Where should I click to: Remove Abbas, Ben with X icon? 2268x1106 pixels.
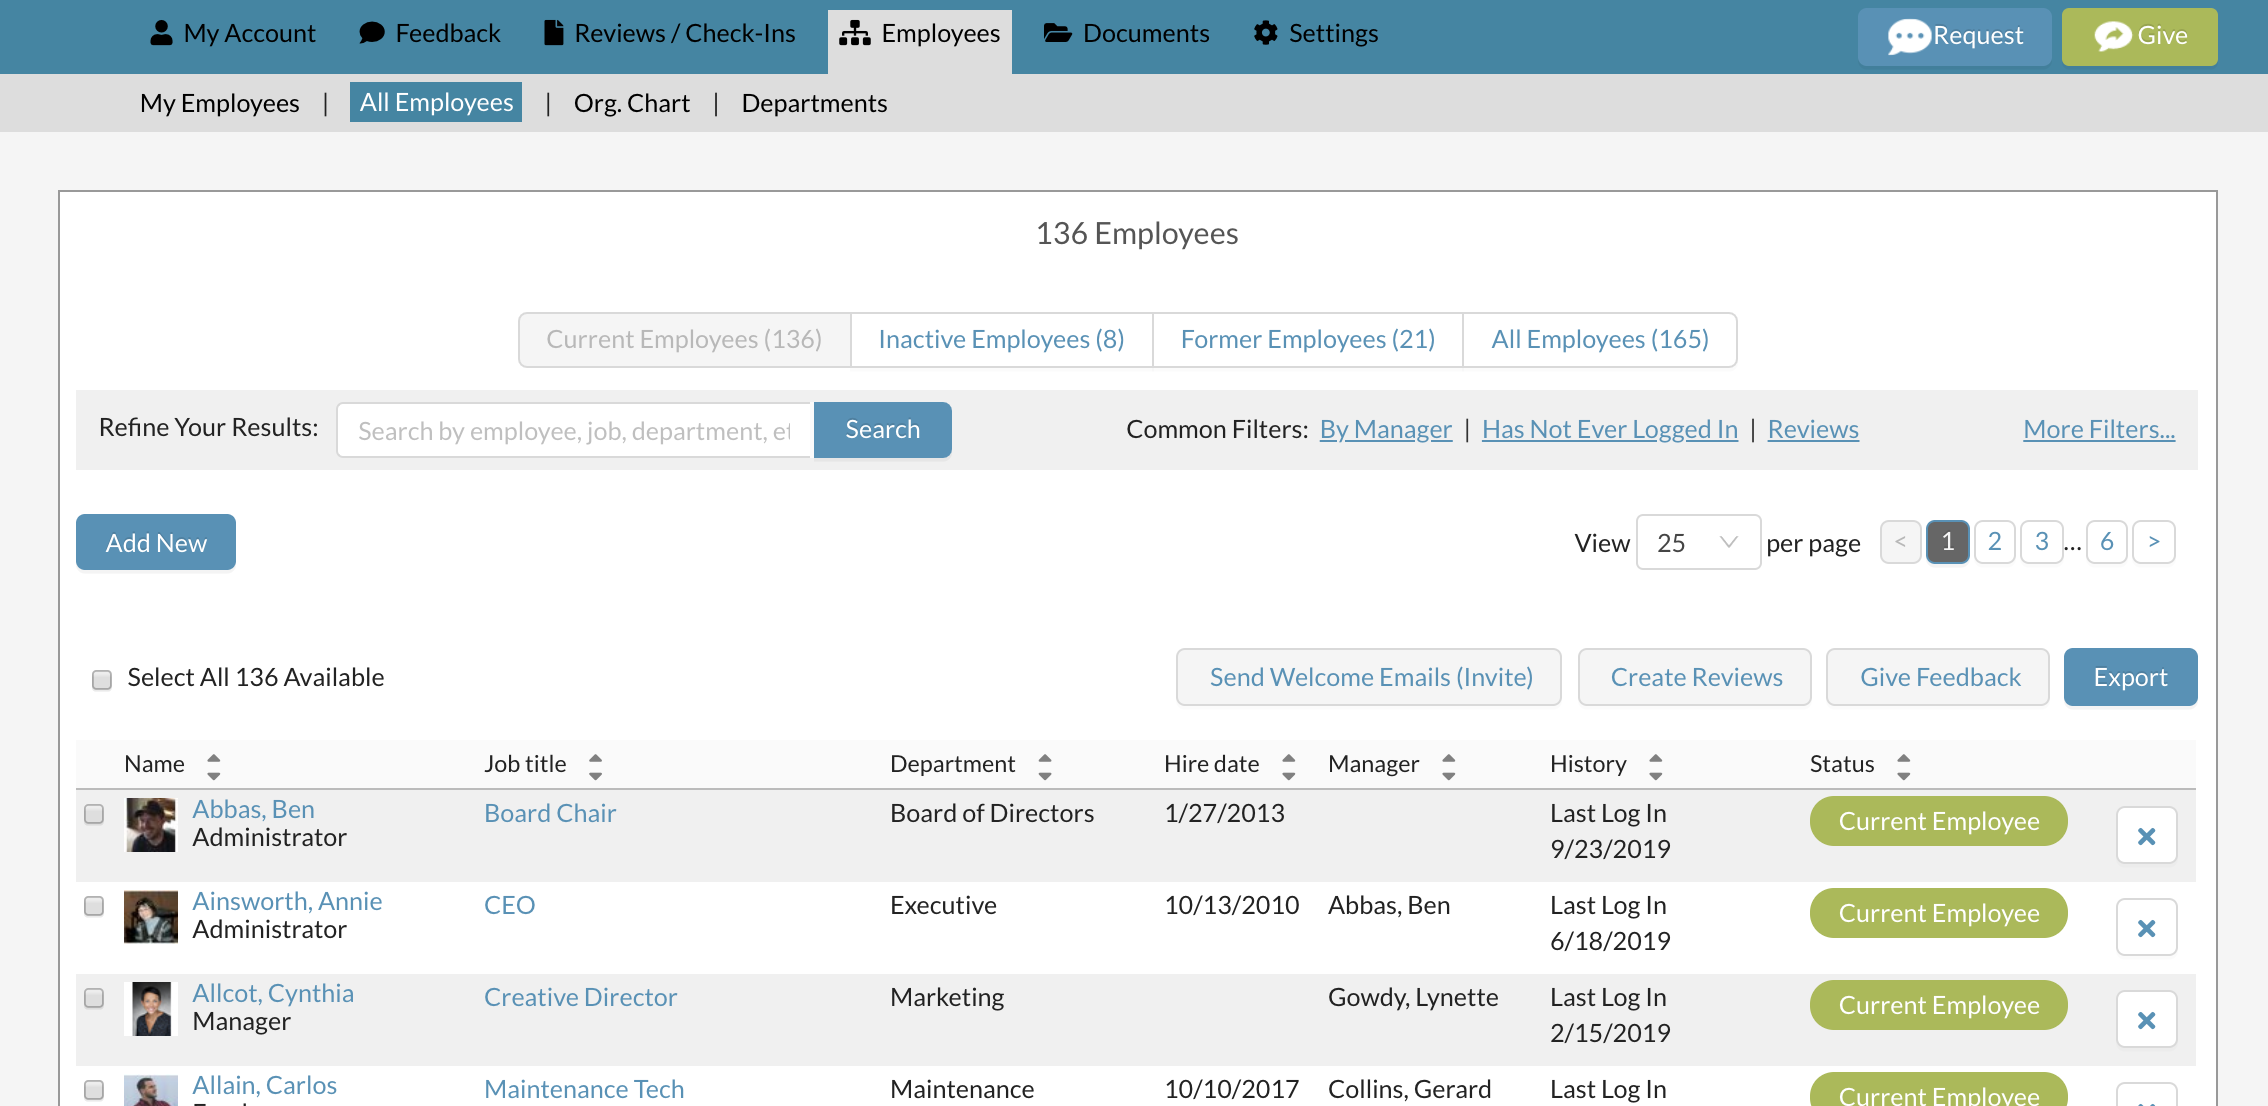[2146, 836]
